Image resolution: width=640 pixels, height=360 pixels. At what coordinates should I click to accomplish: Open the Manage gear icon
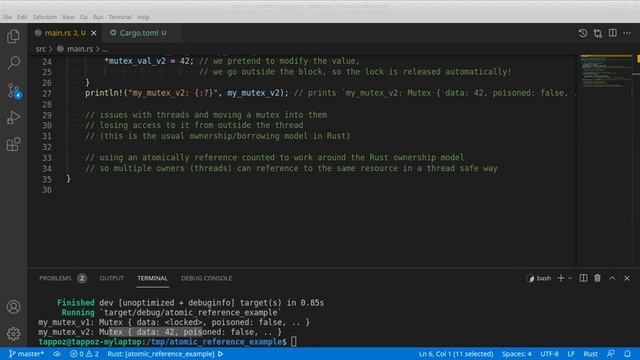point(13,333)
